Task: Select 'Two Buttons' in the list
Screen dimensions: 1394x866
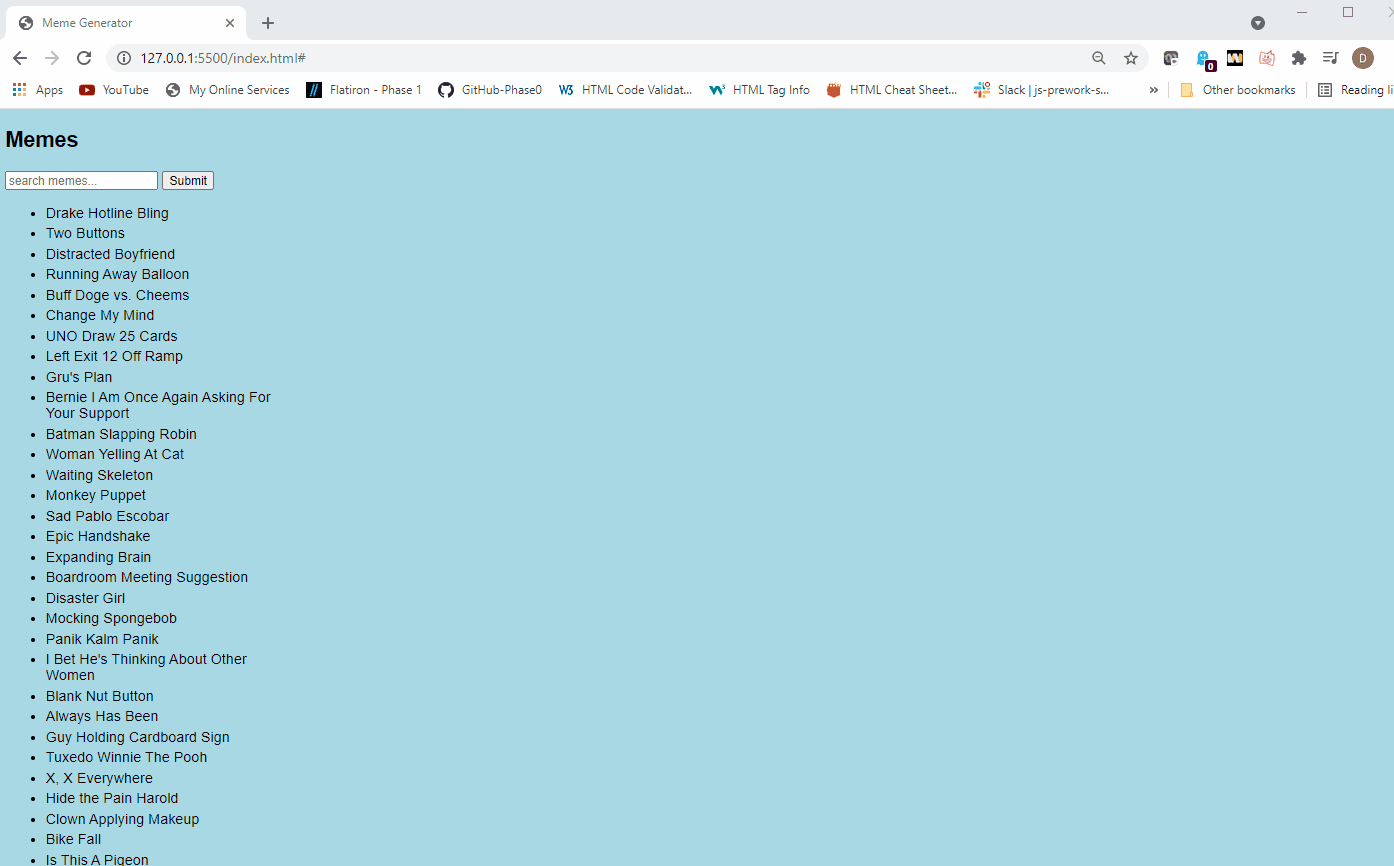Action: [x=85, y=233]
